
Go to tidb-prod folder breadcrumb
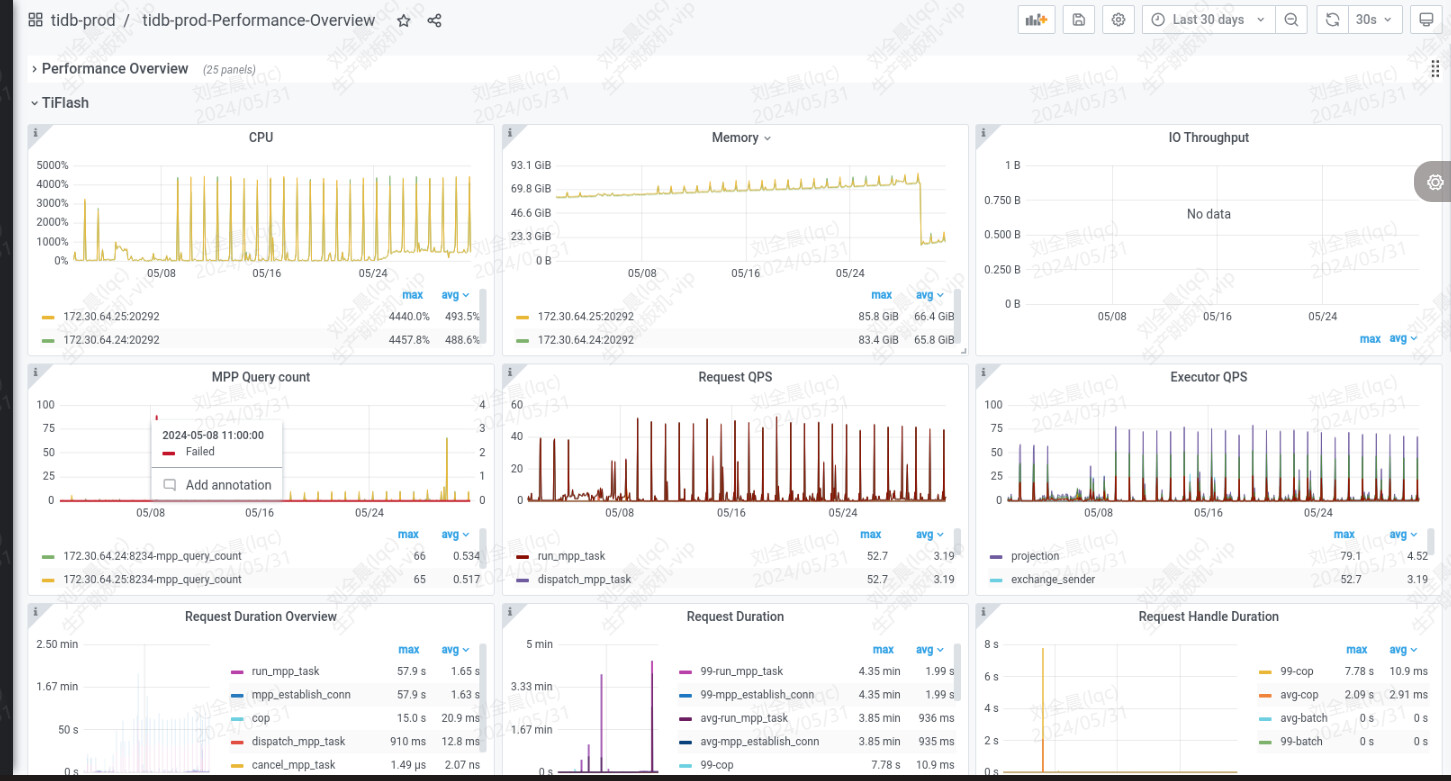point(83,20)
